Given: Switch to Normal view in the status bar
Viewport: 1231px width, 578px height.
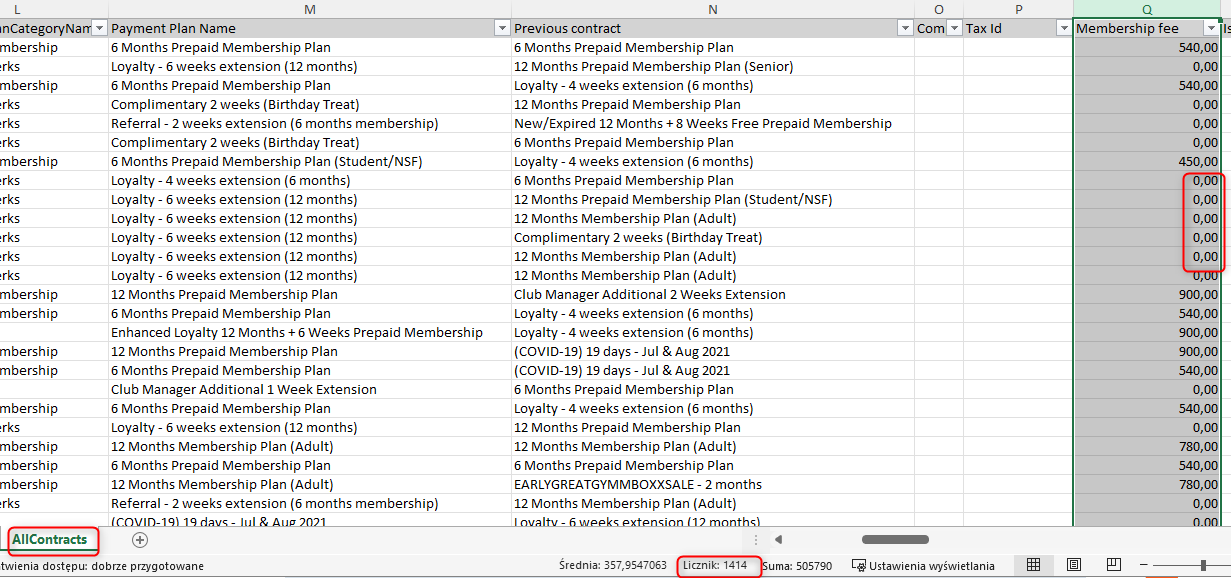Looking at the screenshot, I should [x=1035, y=565].
